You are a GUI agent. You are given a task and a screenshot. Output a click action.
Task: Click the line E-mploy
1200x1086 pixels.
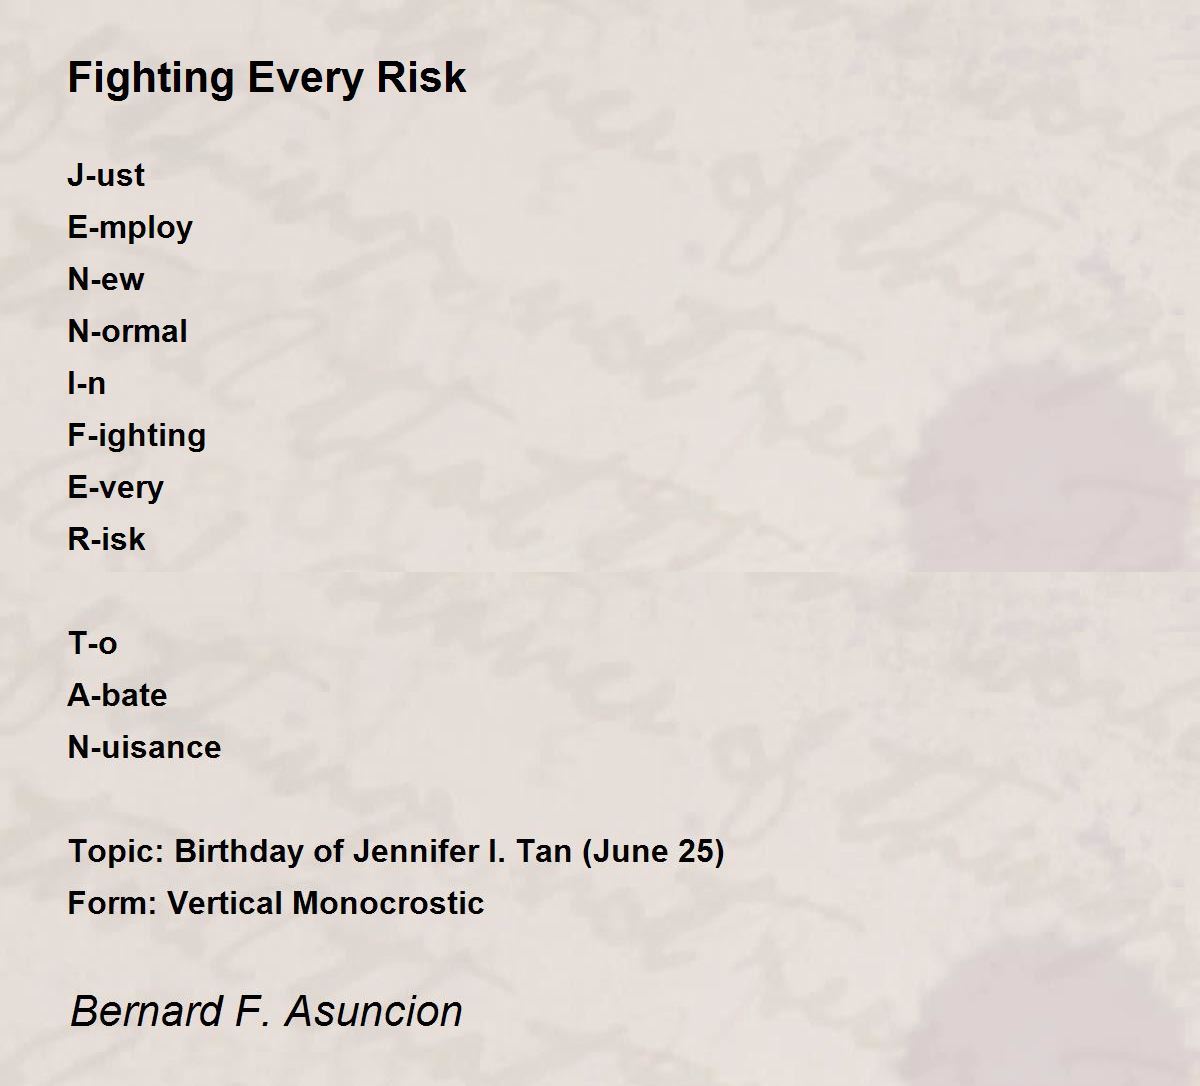[x=130, y=228]
